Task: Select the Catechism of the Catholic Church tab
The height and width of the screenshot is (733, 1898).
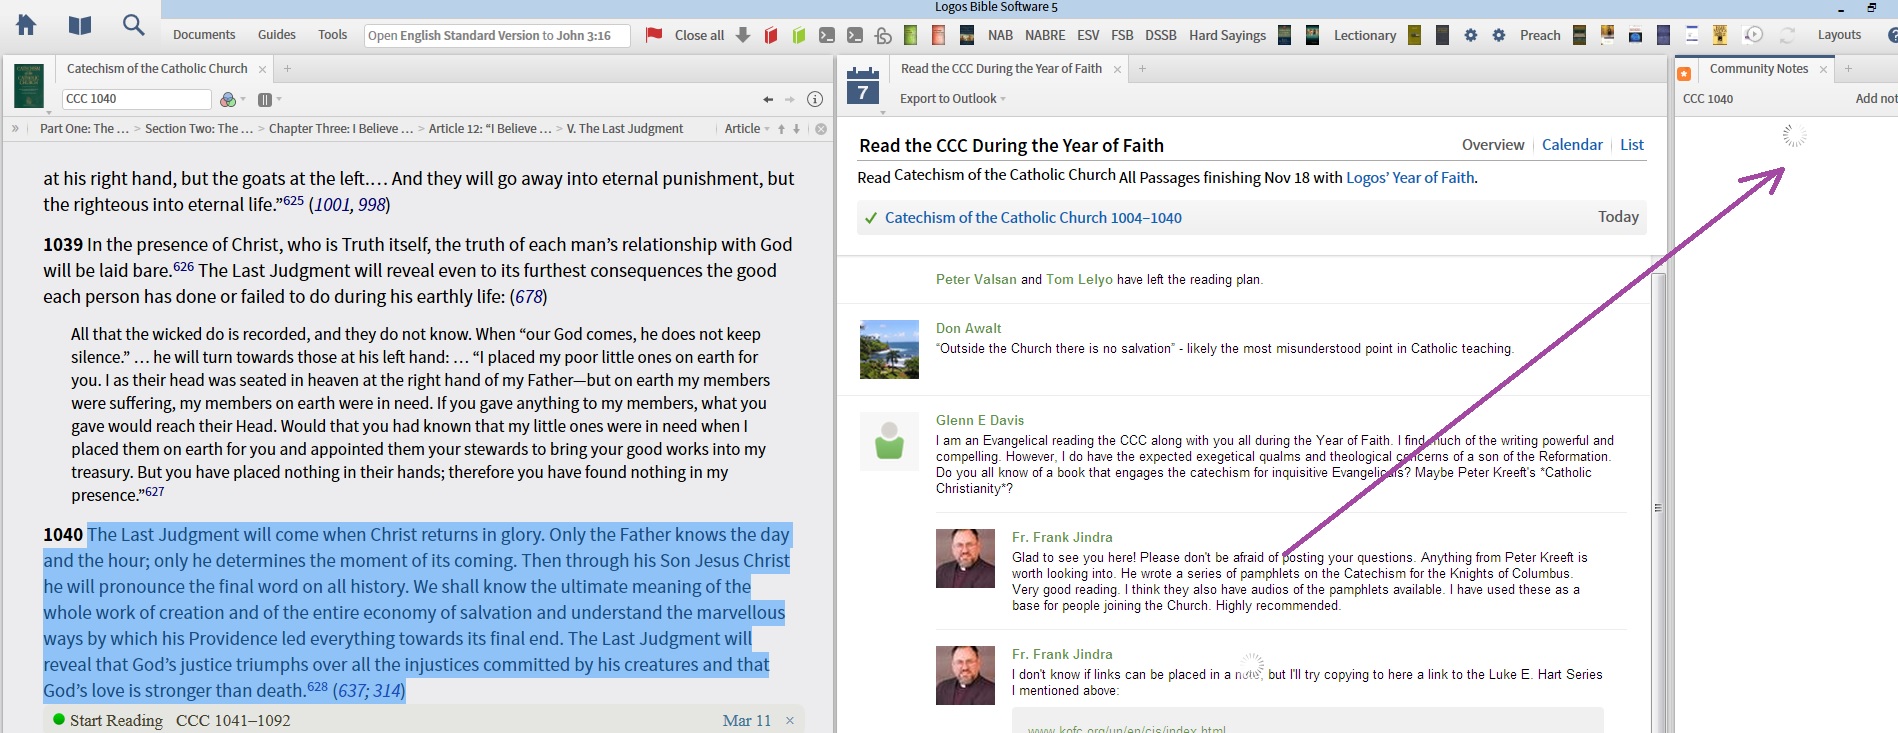Action: [157, 69]
